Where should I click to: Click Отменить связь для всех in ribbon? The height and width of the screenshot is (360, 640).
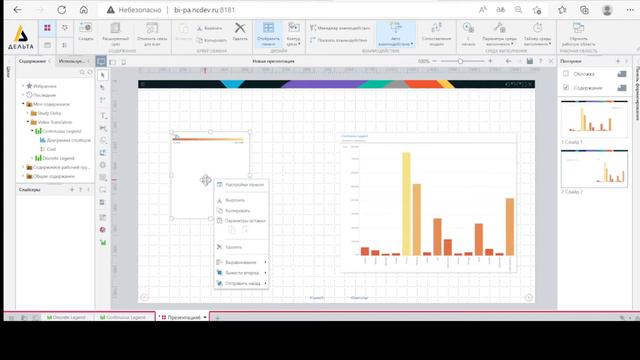152,33
